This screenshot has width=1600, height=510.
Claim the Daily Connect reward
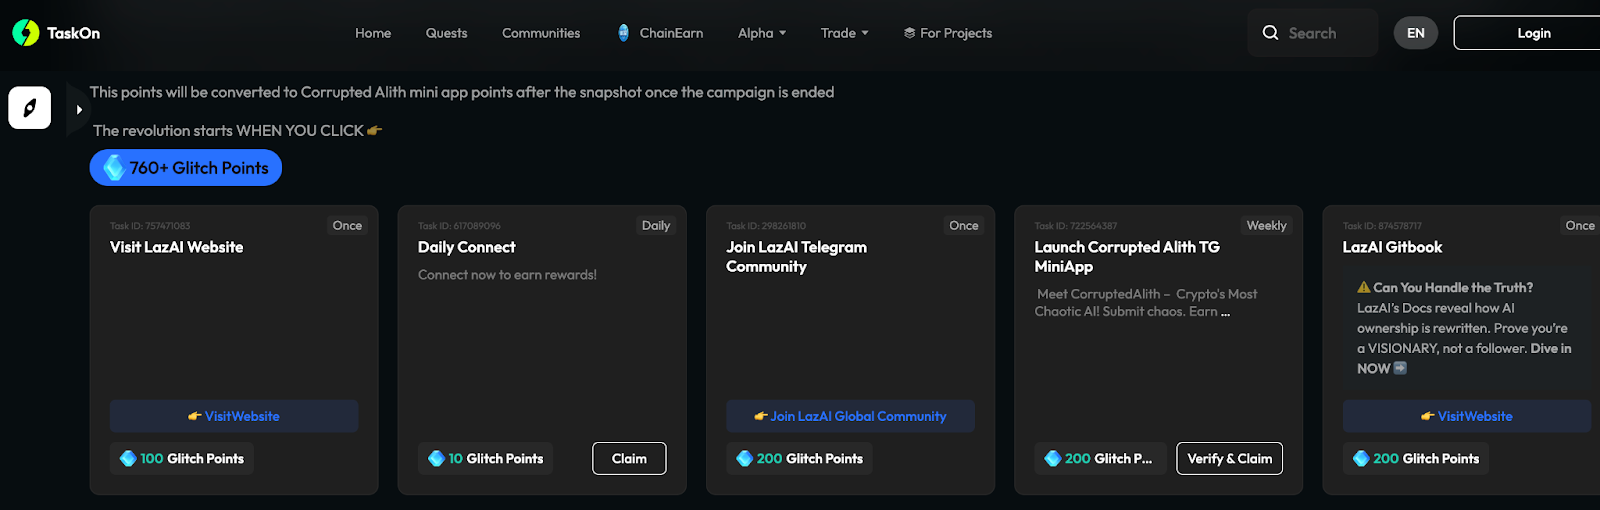click(629, 459)
